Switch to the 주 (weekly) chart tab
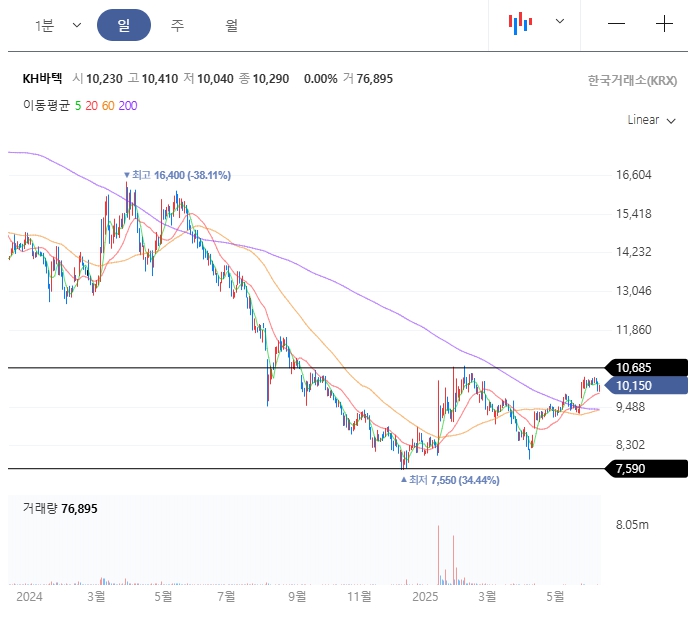The width and height of the screenshot is (694, 624). point(177,25)
